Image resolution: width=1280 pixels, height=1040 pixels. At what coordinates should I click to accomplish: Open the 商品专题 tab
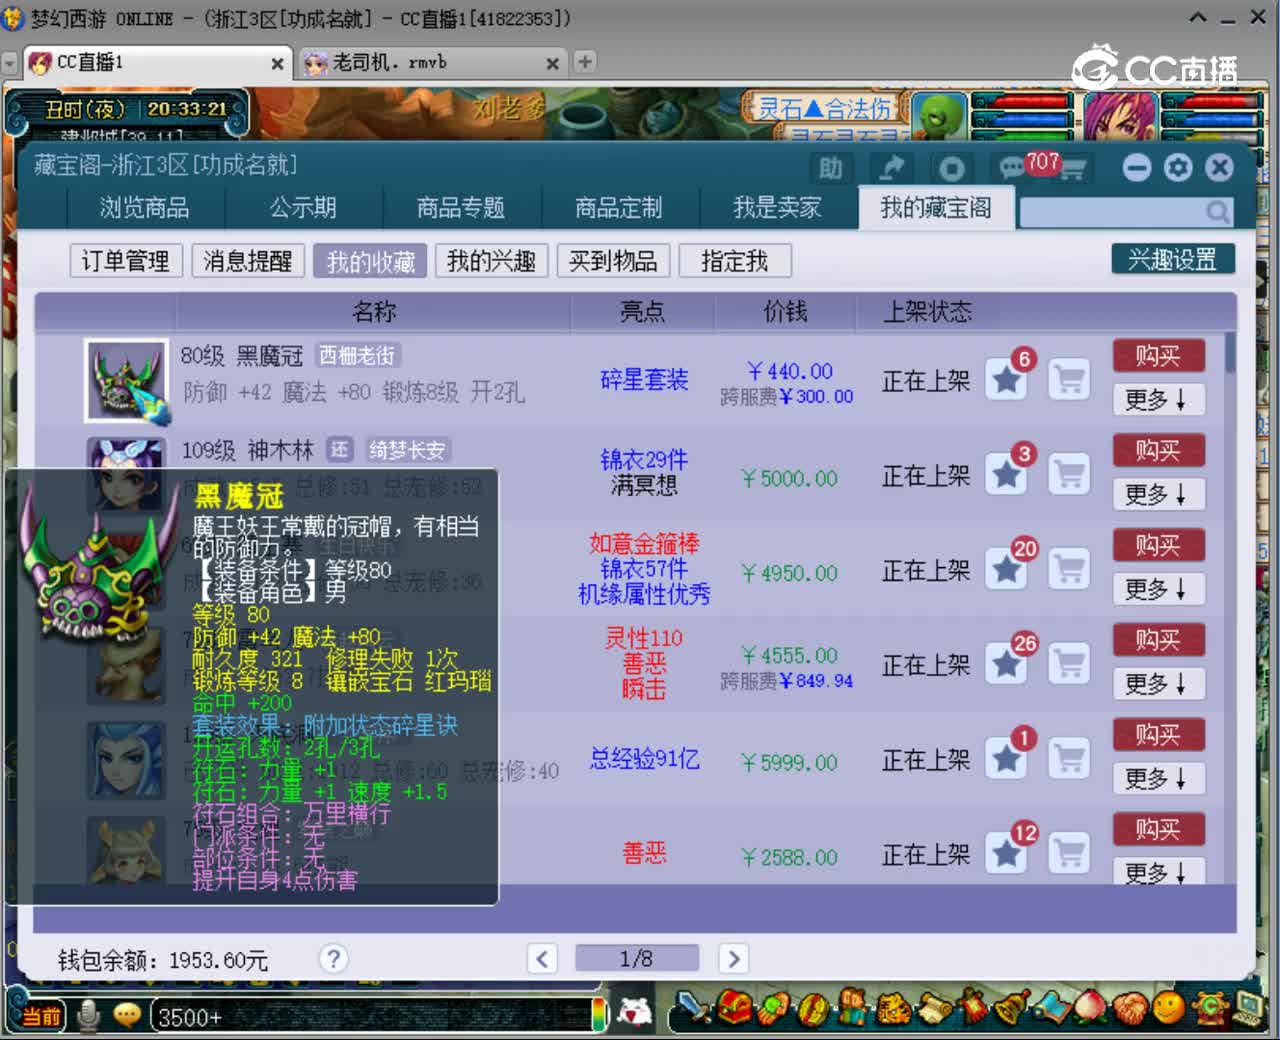click(x=461, y=208)
